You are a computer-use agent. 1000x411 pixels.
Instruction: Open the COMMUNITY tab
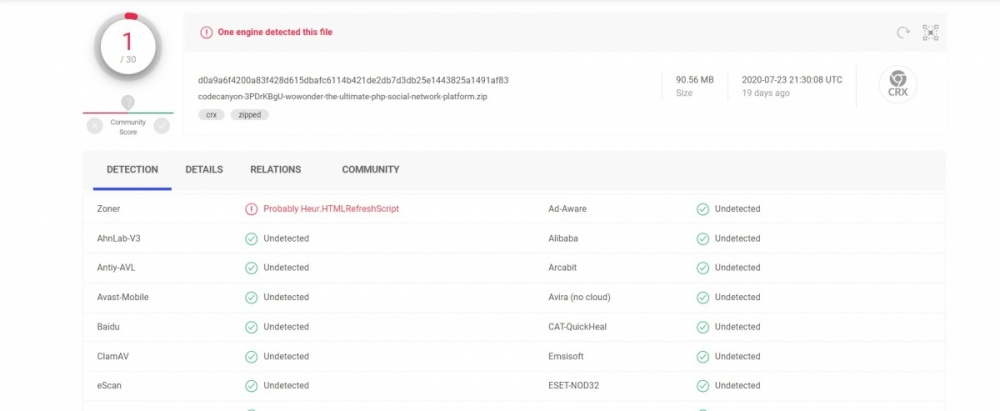coord(371,170)
